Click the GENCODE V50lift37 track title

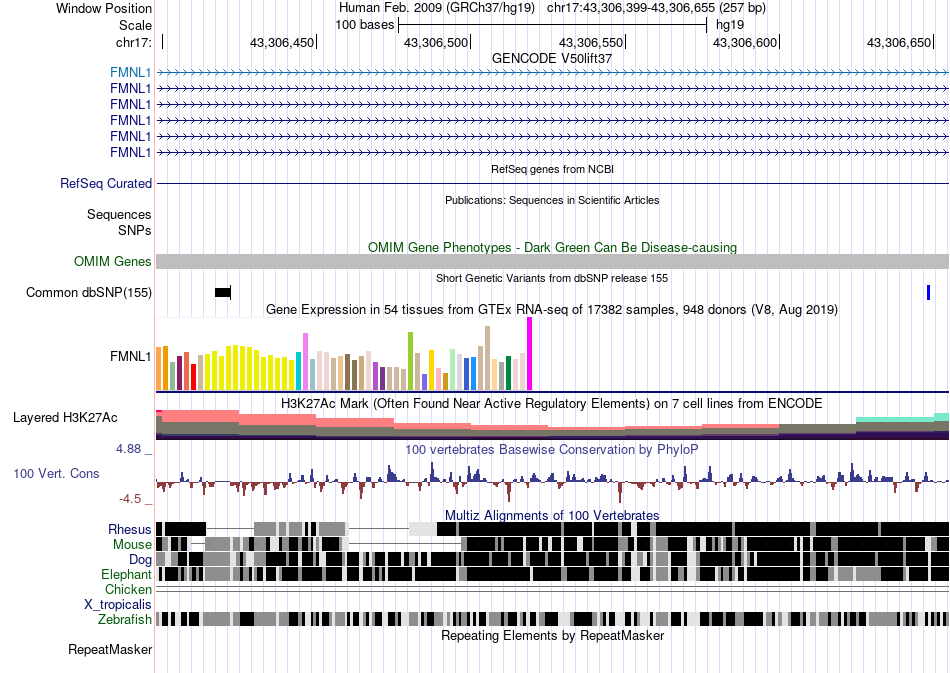point(552,58)
